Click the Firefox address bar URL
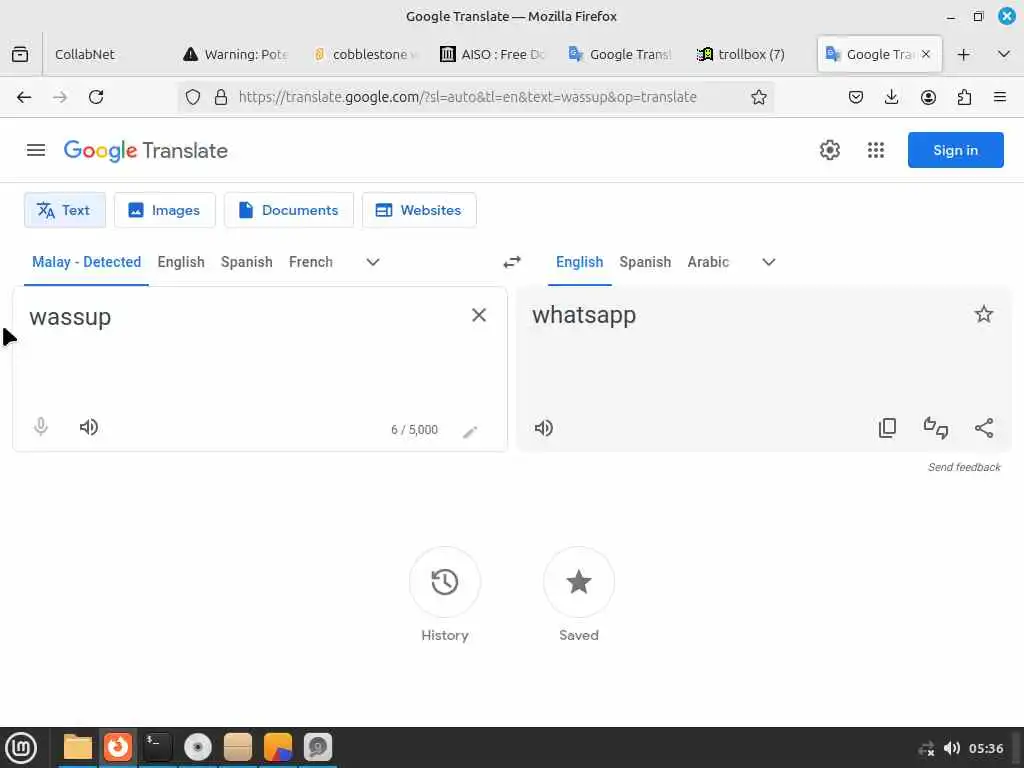The width and height of the screenshot is (1024, 768). 468,97
